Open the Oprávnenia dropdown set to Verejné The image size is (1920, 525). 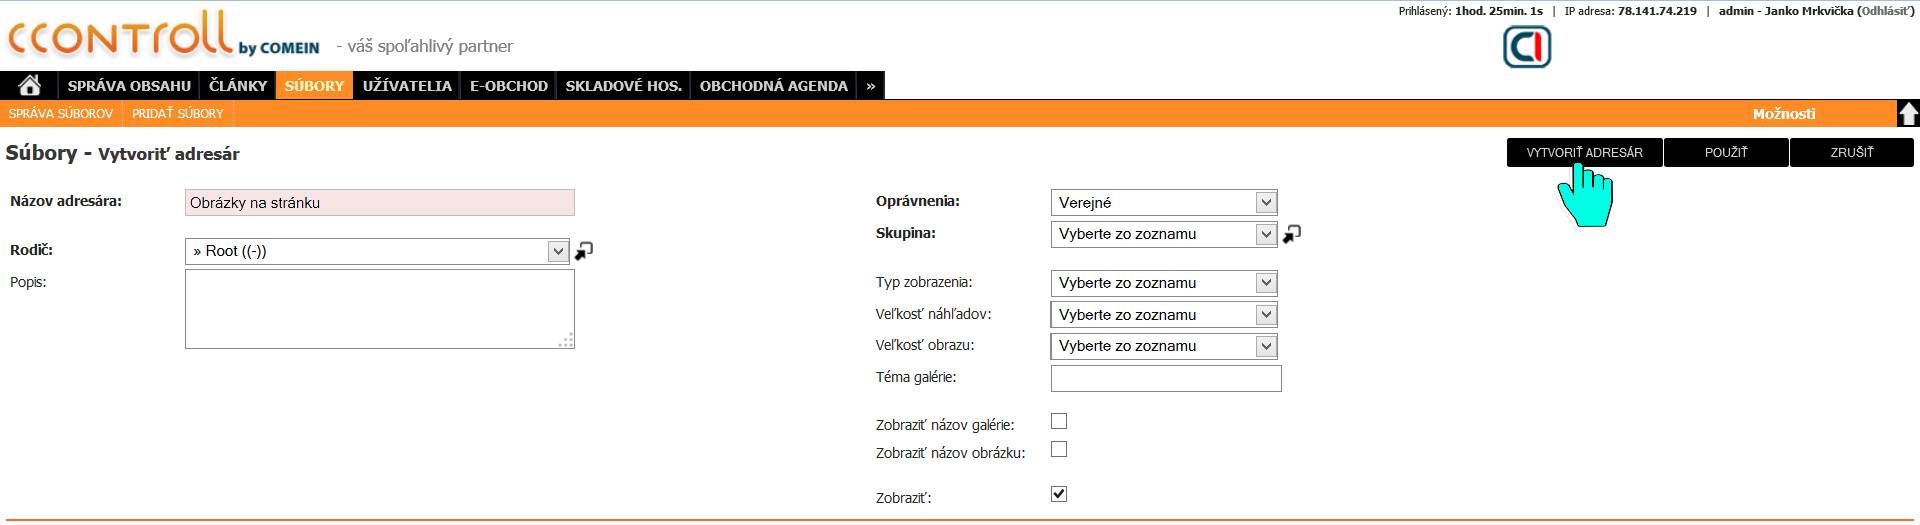coord(1164,203)
